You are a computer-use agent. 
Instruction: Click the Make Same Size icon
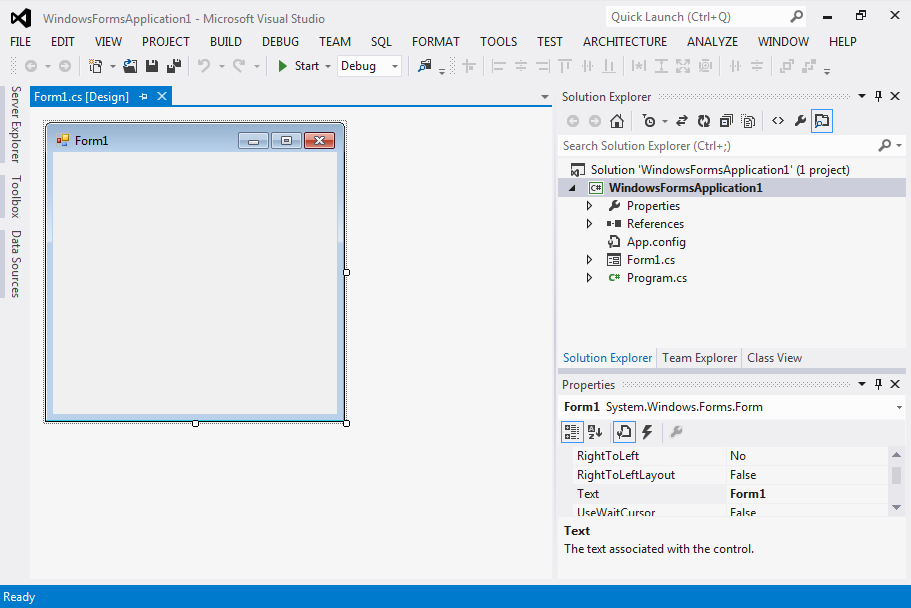click(683, 66)
